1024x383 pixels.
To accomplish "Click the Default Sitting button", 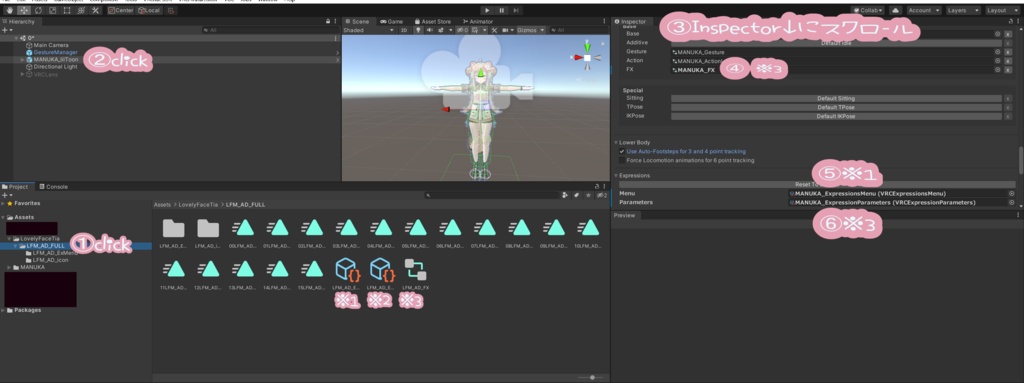I will pos(836,98).
